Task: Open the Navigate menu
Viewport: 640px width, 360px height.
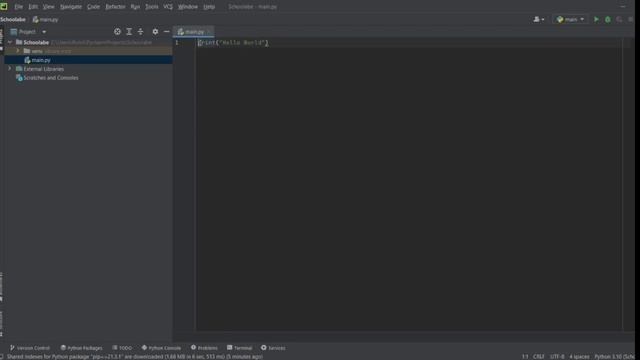Action: [71, 7]
